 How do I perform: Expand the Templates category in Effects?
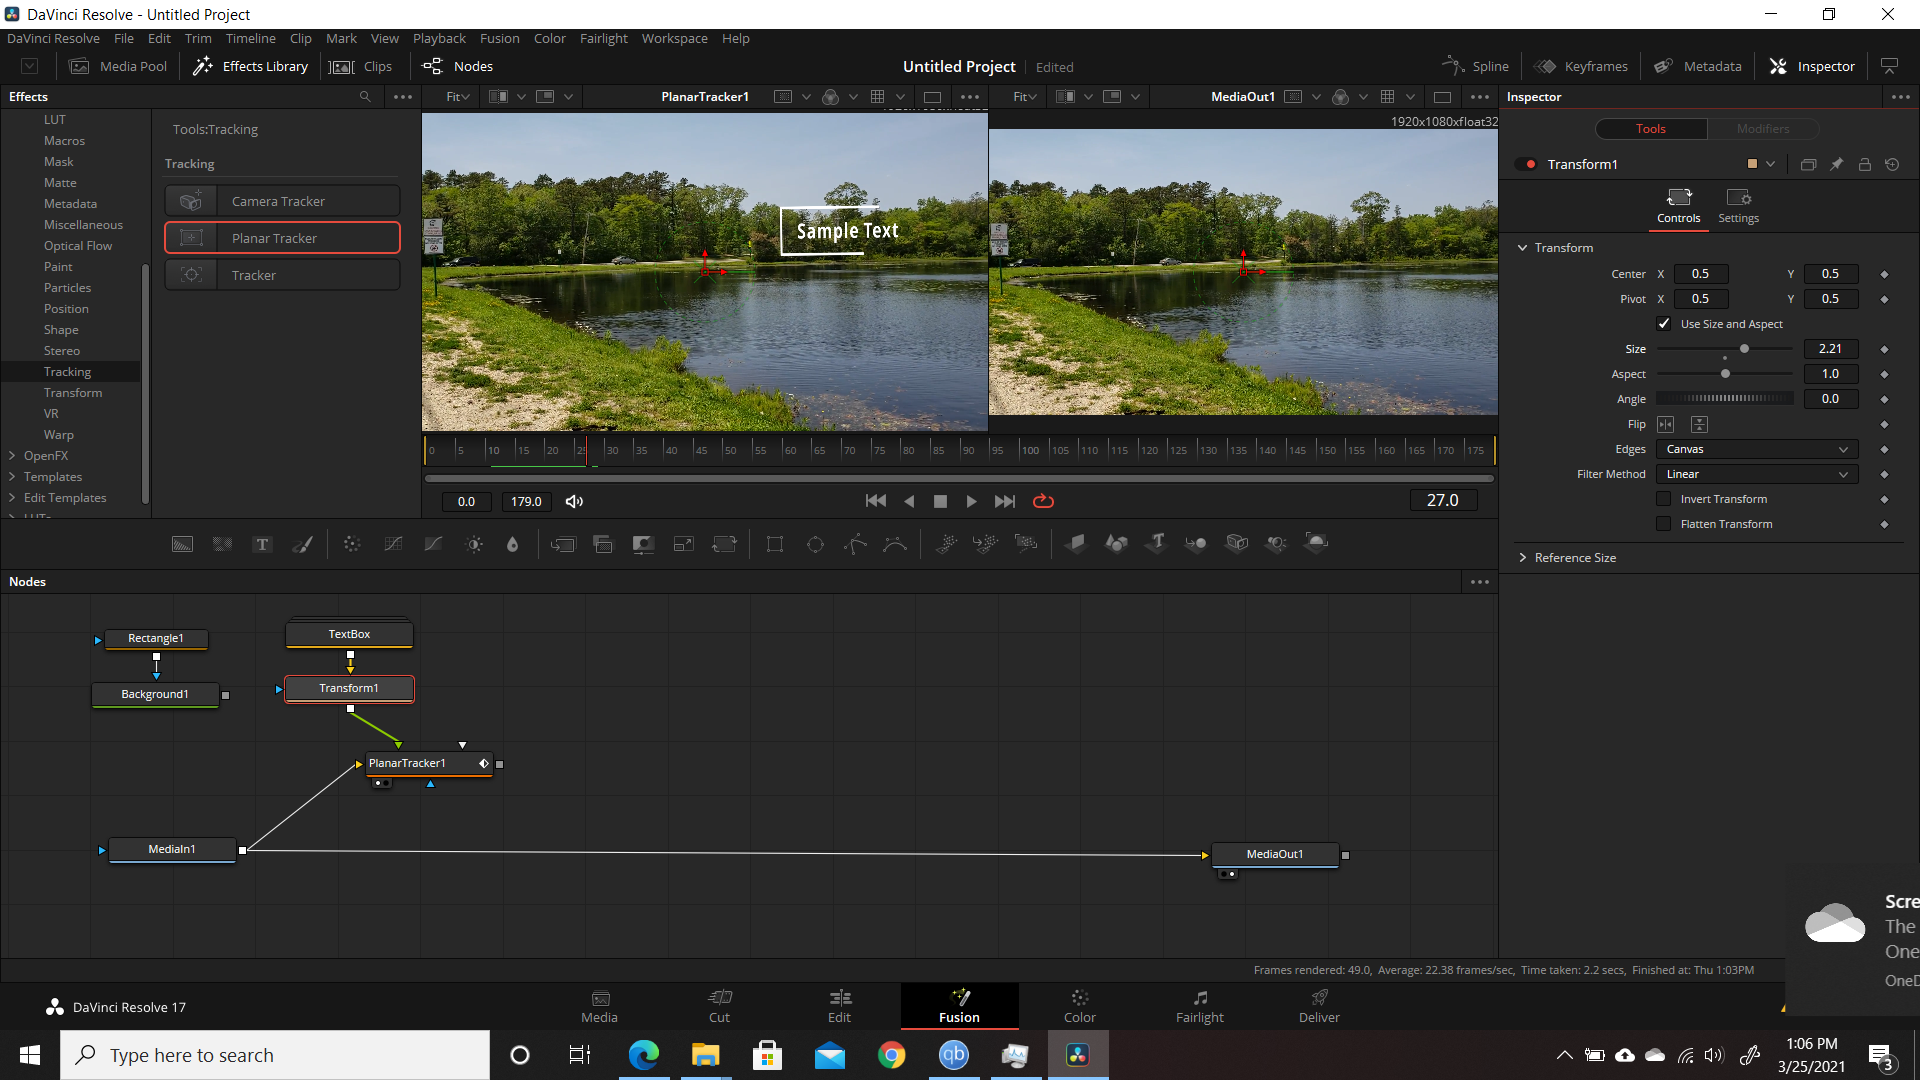point(12,477)
